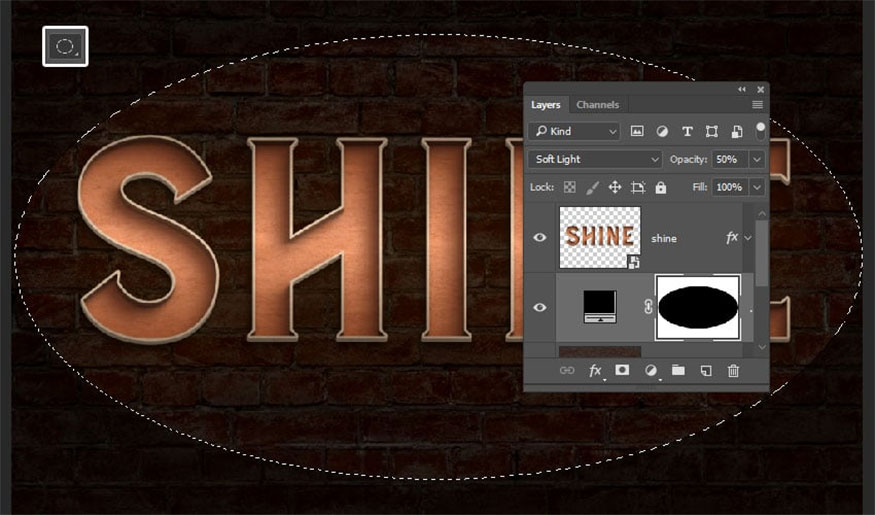Filter layers by type (T) icon
The width and height of the screenshot is (875, 515).
(687, 131)
